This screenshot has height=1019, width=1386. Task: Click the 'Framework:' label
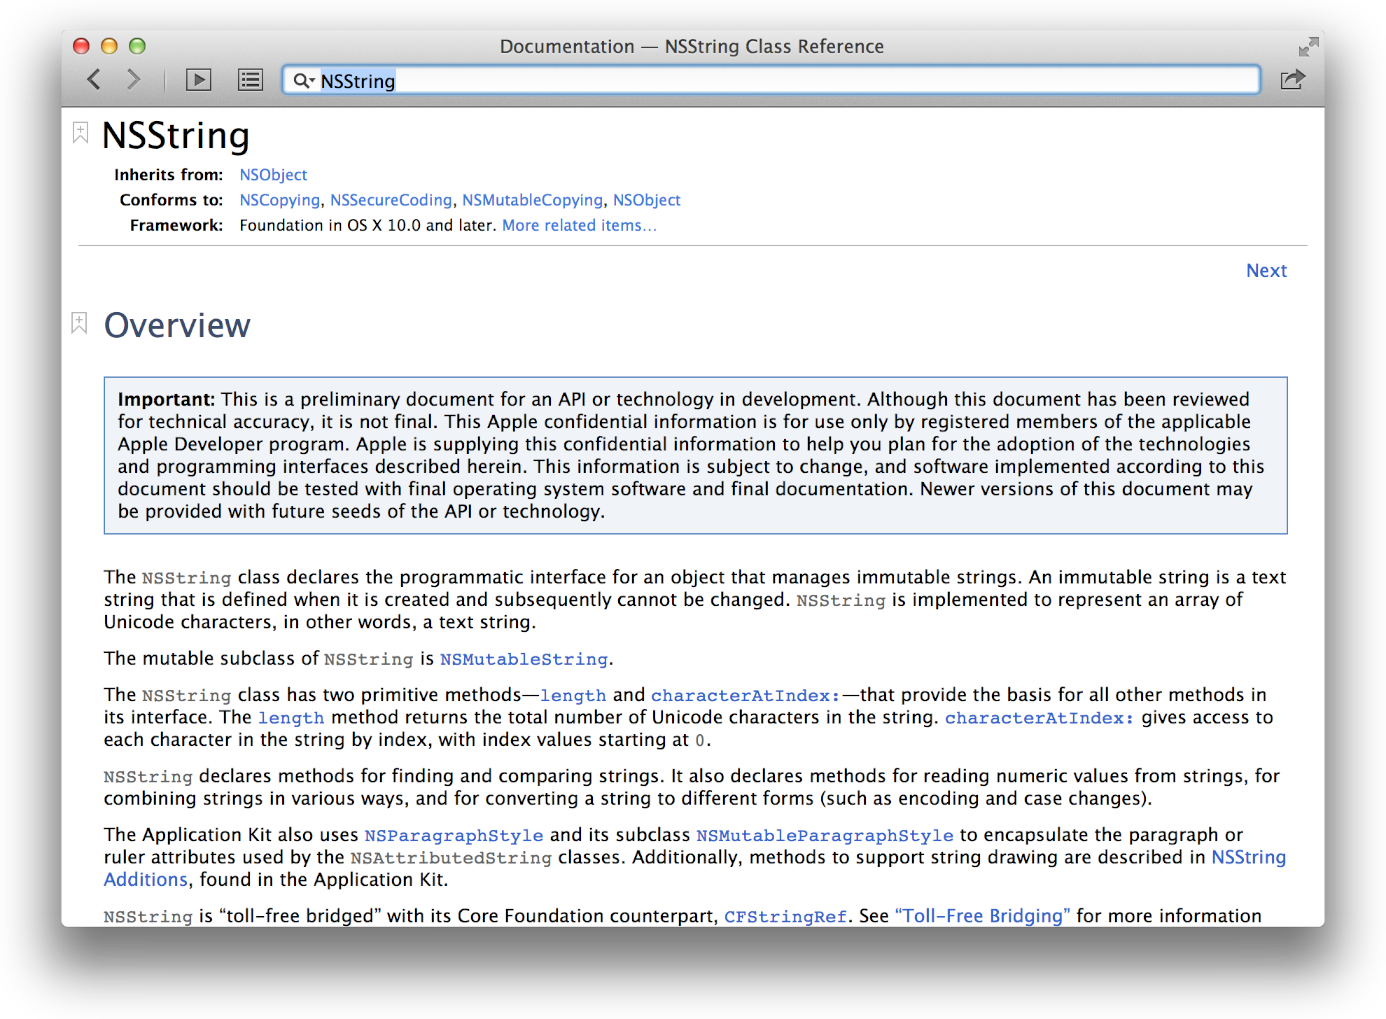click(177, 226)
